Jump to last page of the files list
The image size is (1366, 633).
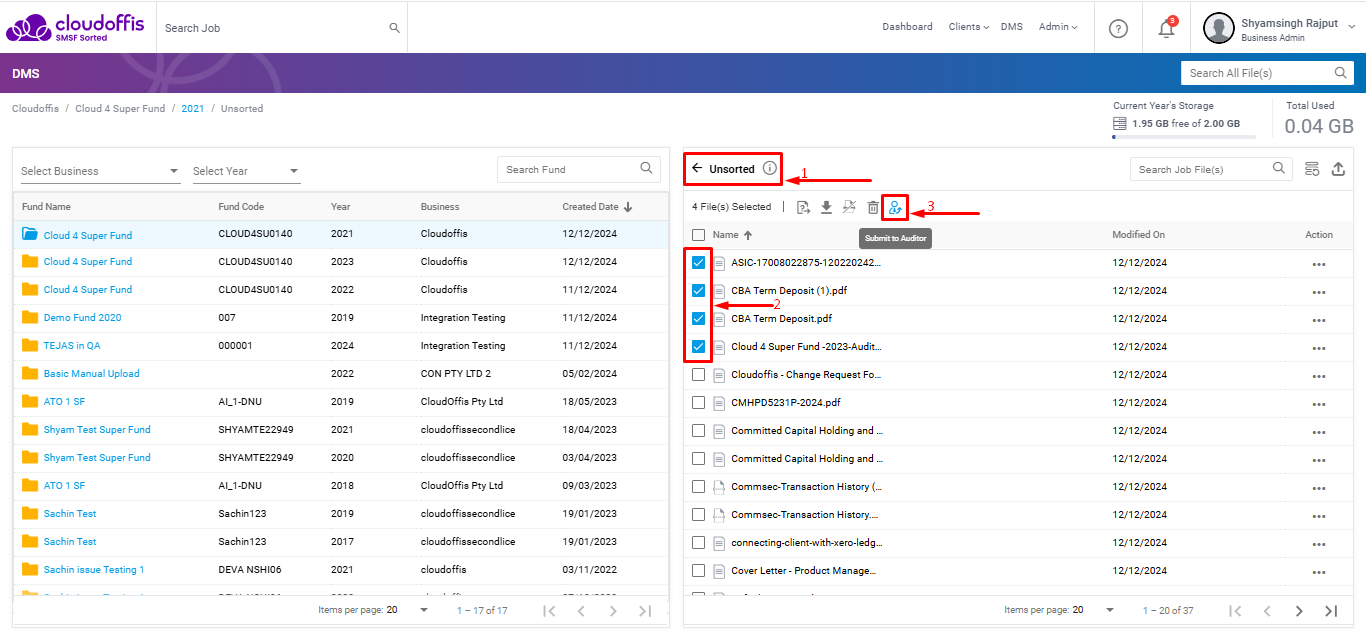1331,611
